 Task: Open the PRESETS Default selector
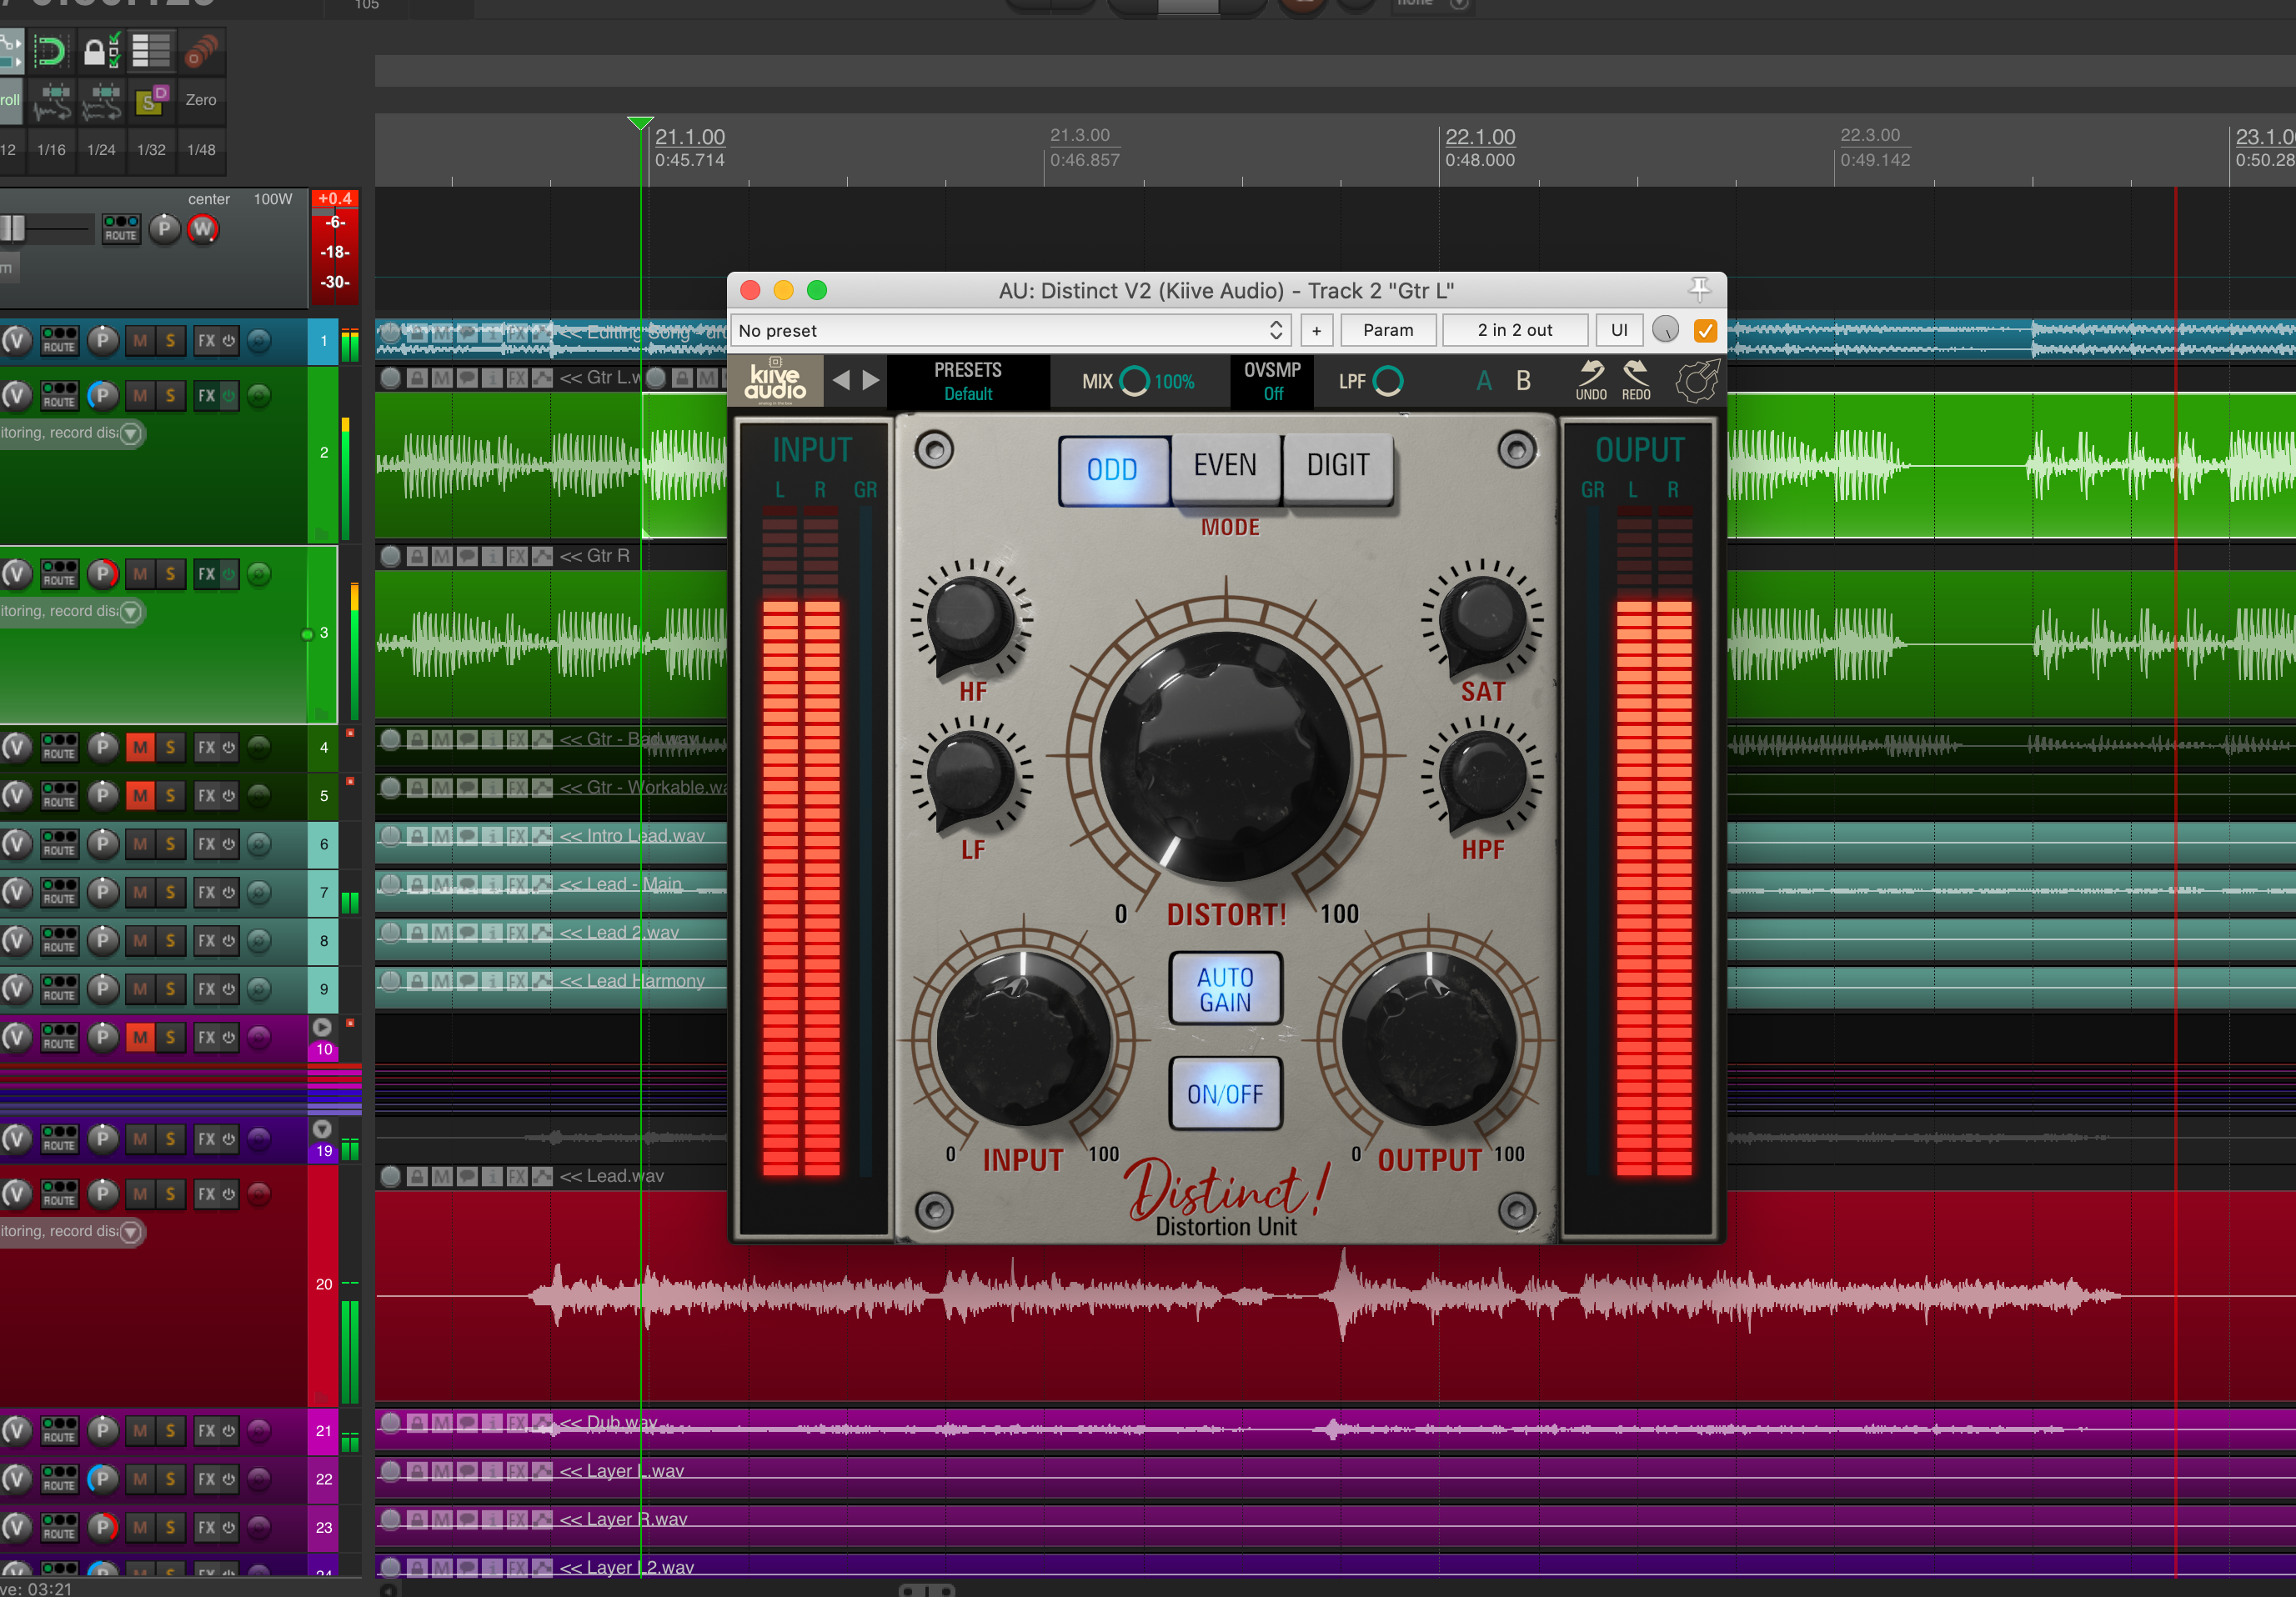coord(967,381)
